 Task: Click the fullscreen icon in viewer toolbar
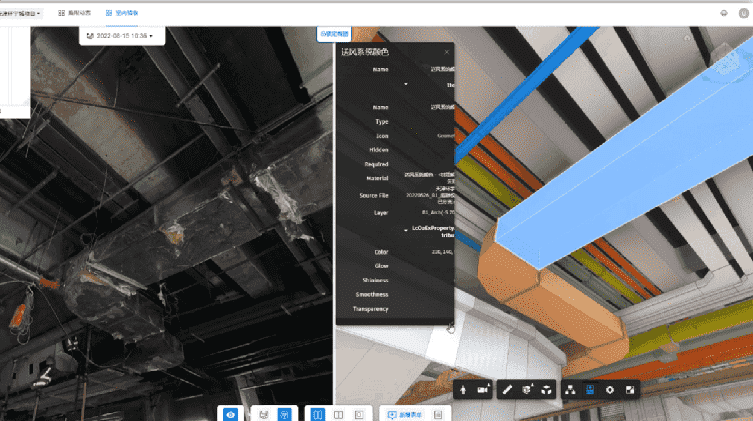coord(630,389)
